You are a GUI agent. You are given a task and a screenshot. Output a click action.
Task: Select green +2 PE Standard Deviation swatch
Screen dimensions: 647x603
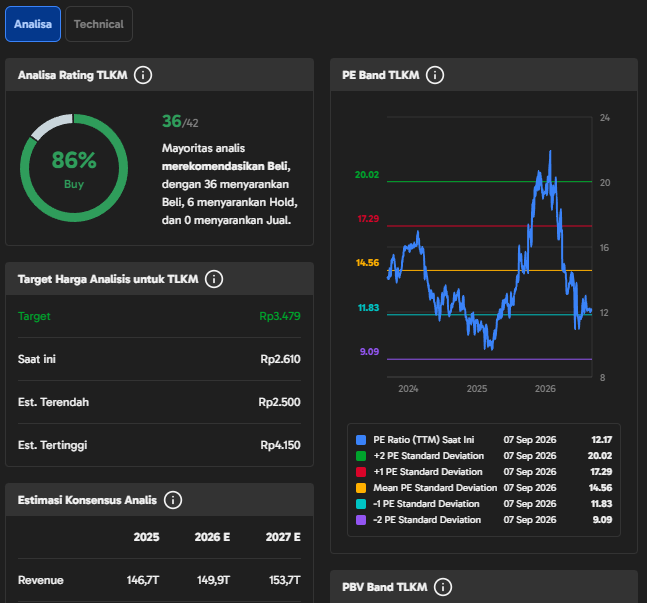point(361,456)
